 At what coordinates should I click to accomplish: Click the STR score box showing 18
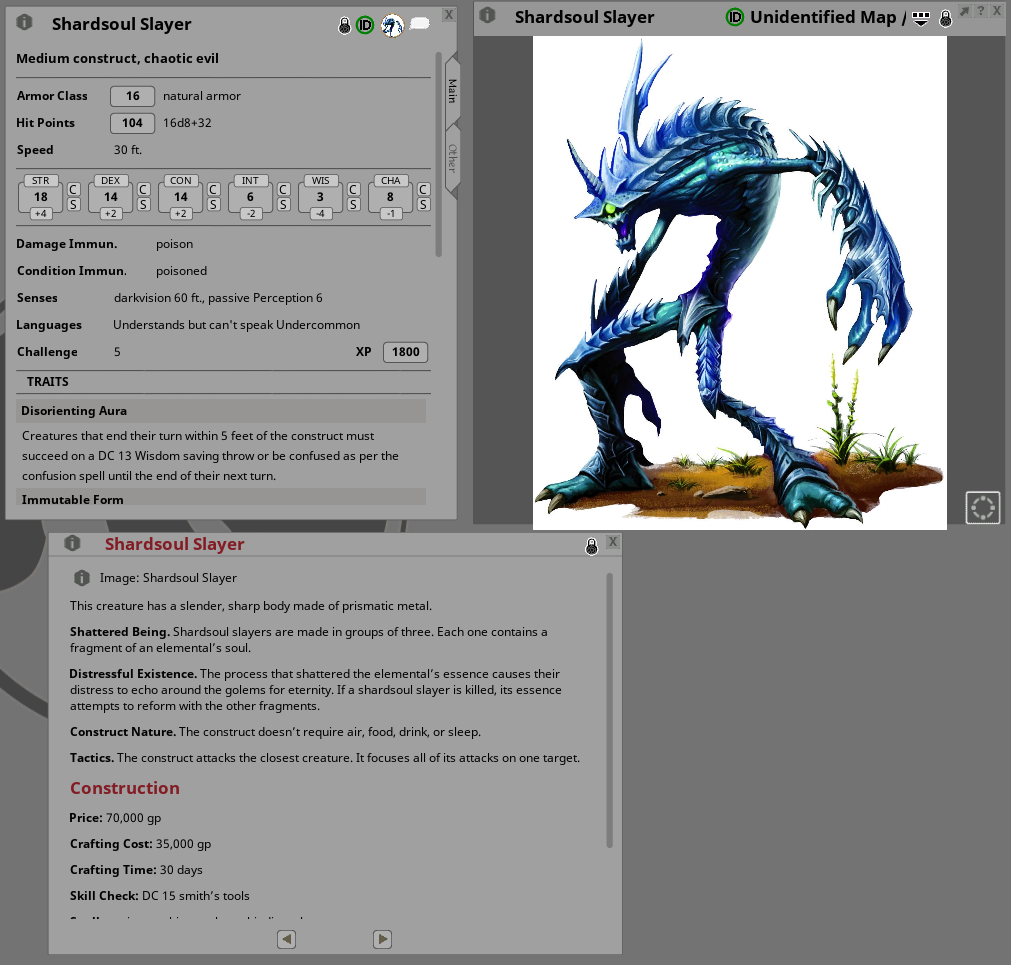point(41,197)
